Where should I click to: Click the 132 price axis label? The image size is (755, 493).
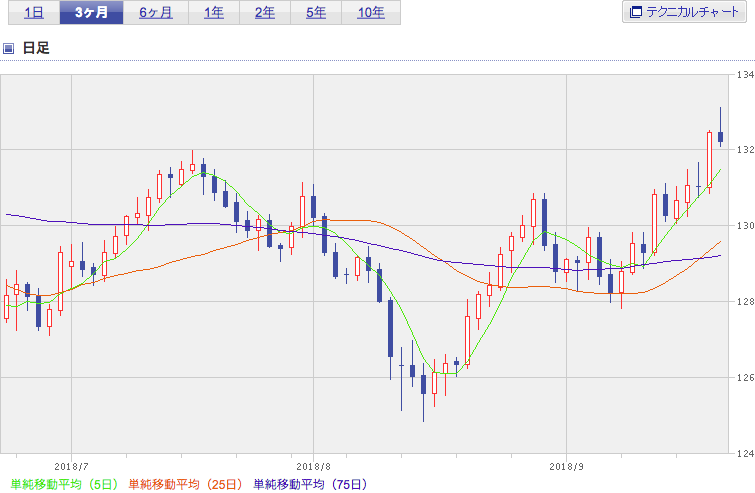[x=745, y=150]
